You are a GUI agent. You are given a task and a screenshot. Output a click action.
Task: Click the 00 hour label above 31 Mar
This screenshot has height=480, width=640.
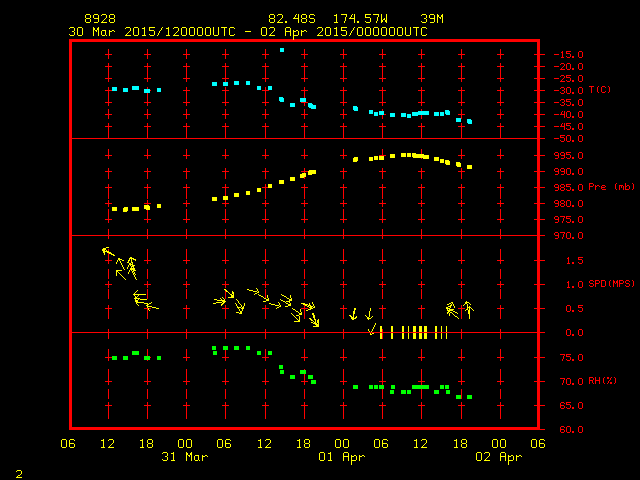point(185,444)
